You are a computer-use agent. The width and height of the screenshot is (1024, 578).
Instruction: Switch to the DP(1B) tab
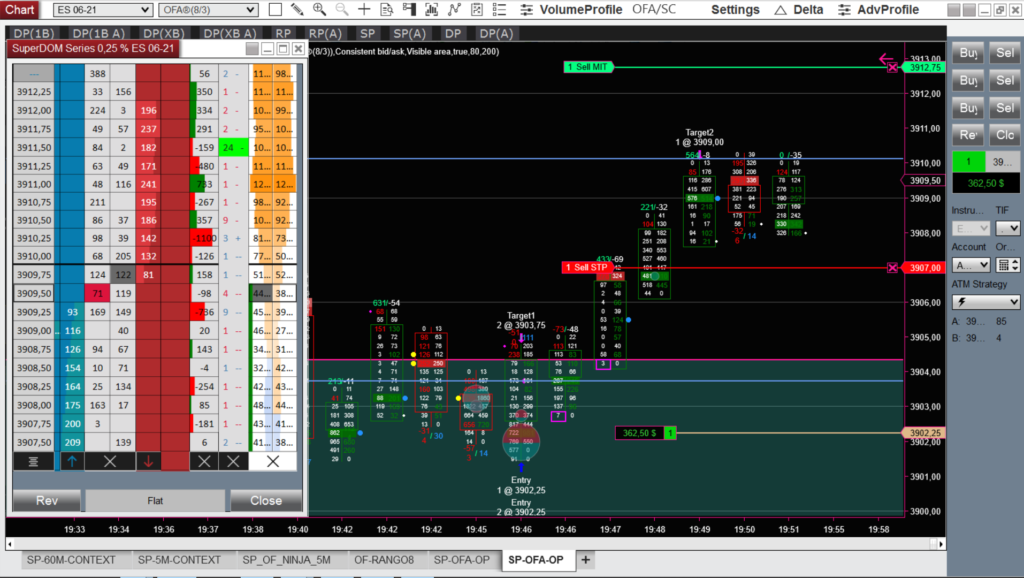34,33
